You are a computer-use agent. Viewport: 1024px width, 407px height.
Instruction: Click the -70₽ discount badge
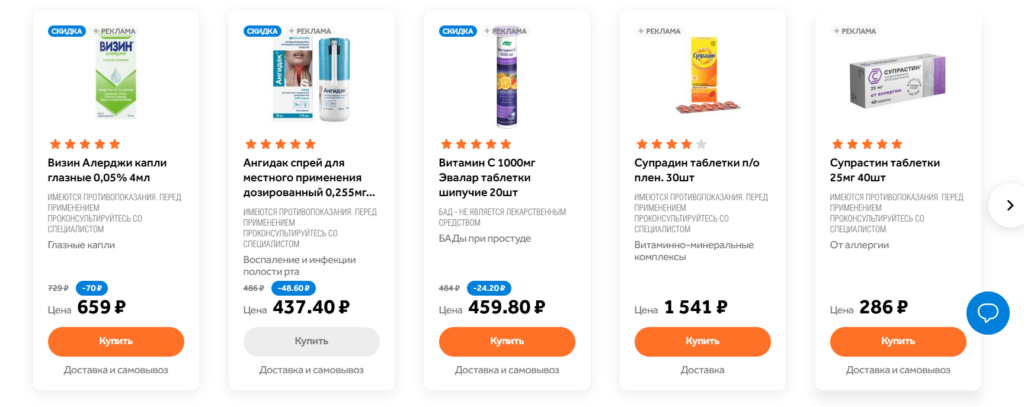(x=92, y=288)
